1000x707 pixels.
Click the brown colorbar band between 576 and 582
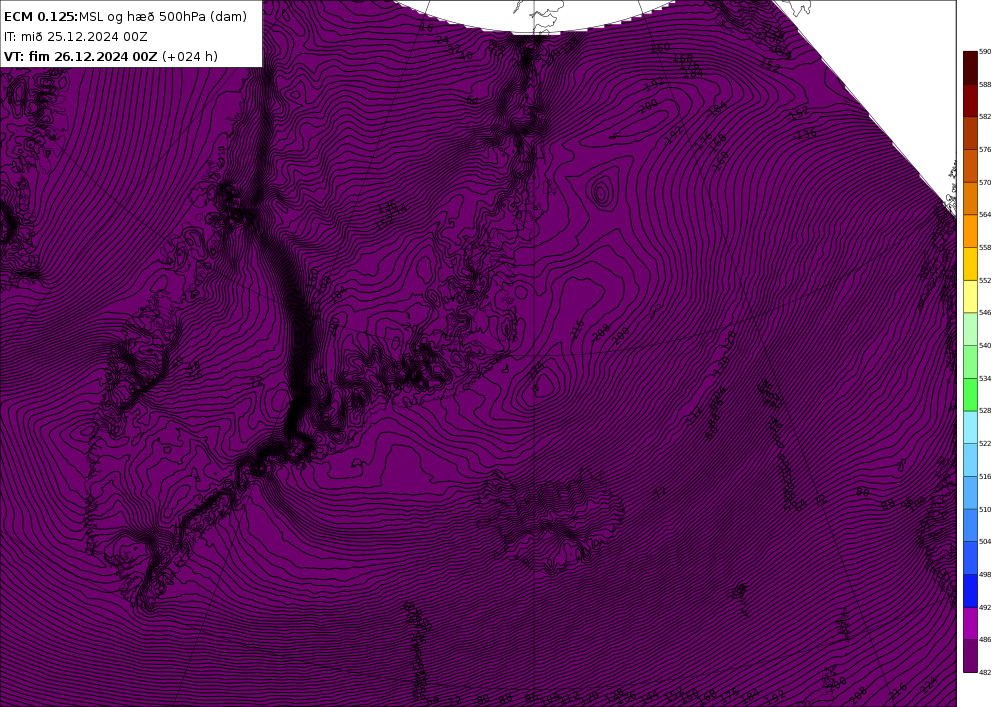(970, 133)
